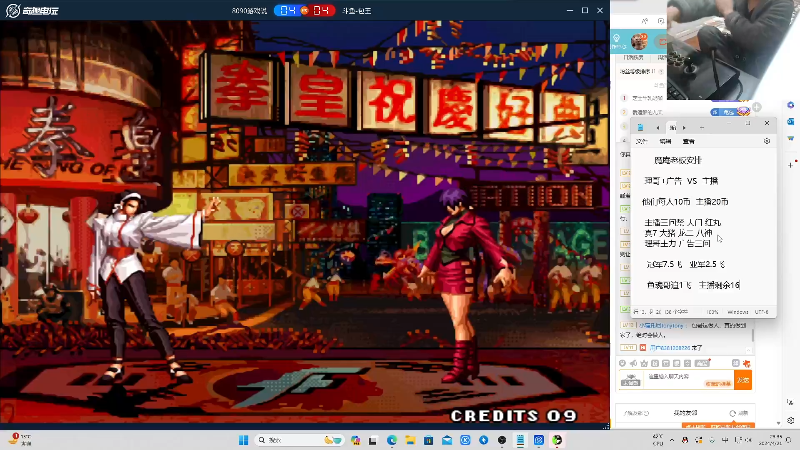Open the Outlook icon in the Edge sidebar

790,121
